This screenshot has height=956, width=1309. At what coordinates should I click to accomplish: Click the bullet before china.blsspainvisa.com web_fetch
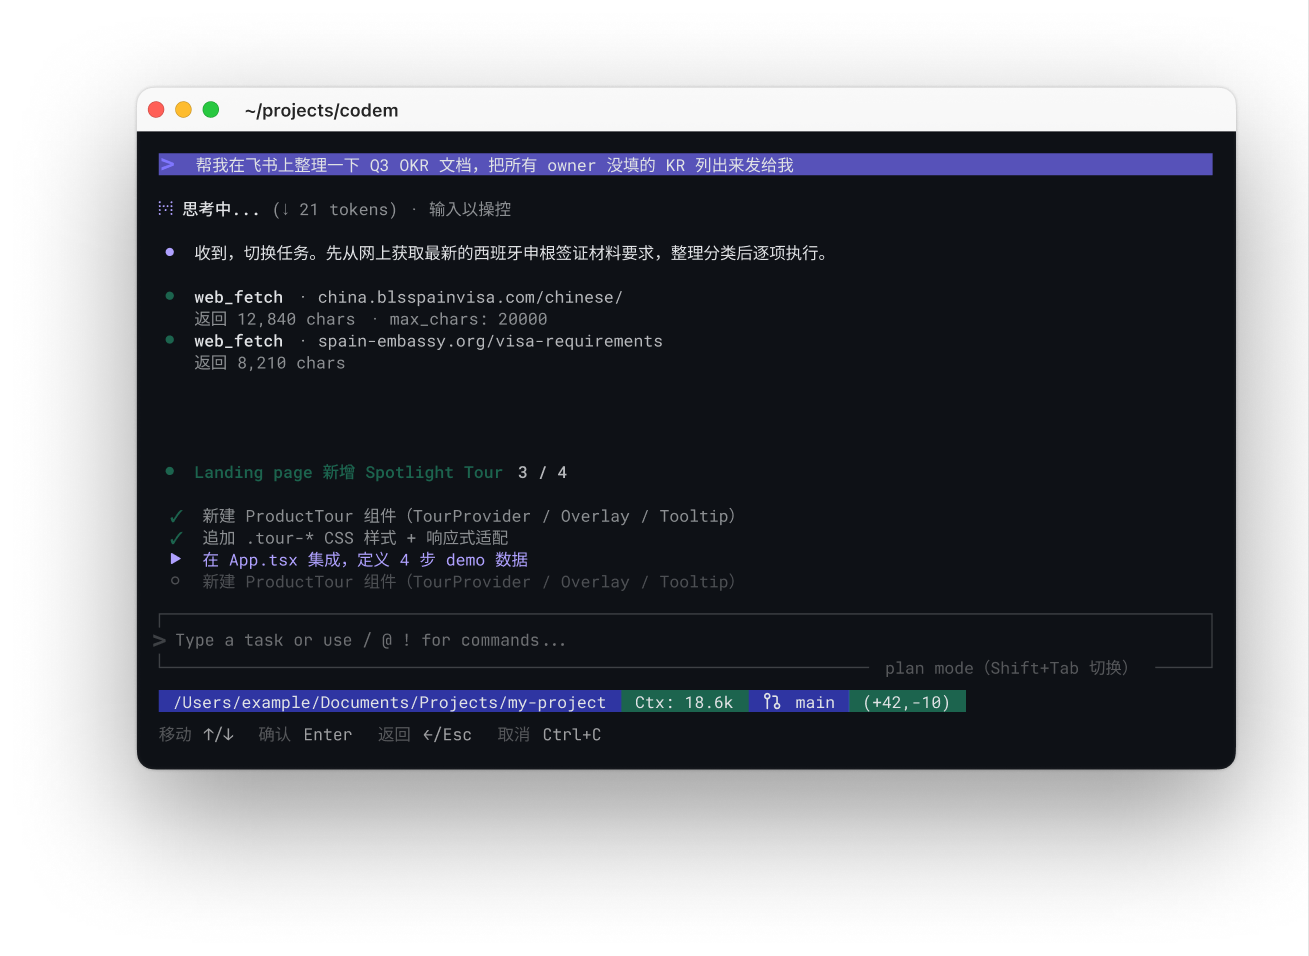coord(170,296)
